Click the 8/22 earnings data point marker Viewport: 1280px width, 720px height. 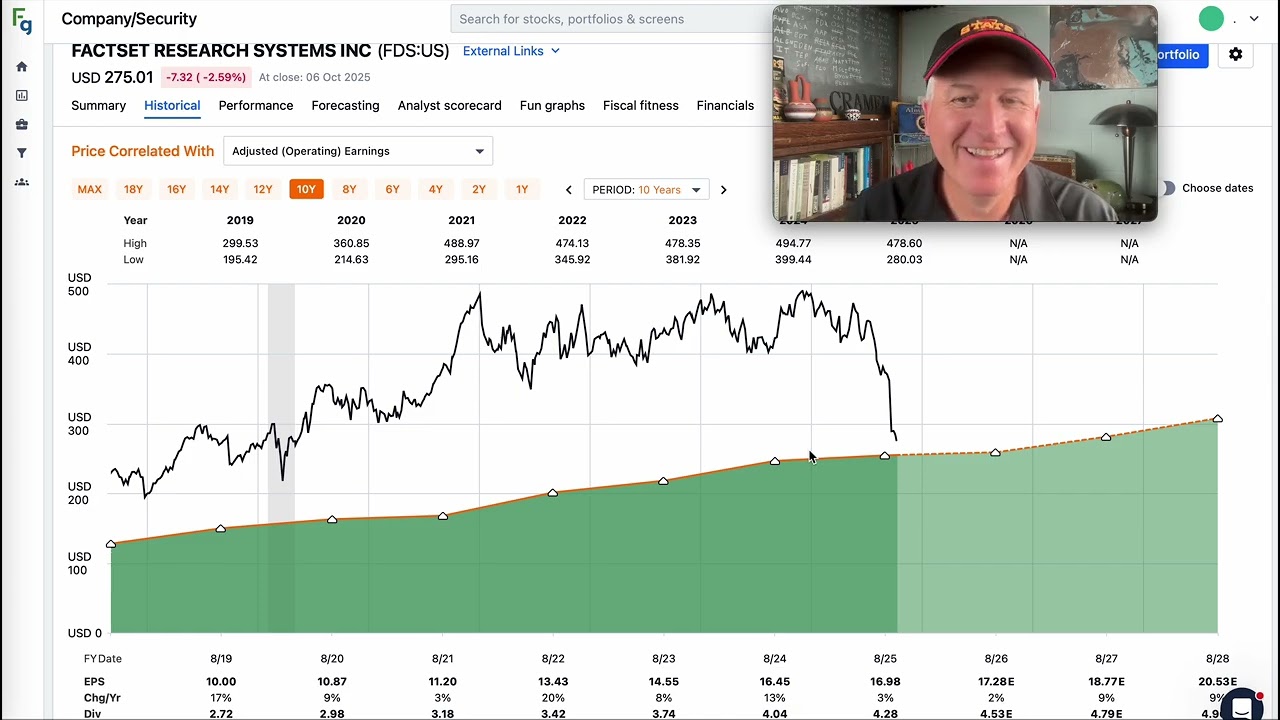553,492
